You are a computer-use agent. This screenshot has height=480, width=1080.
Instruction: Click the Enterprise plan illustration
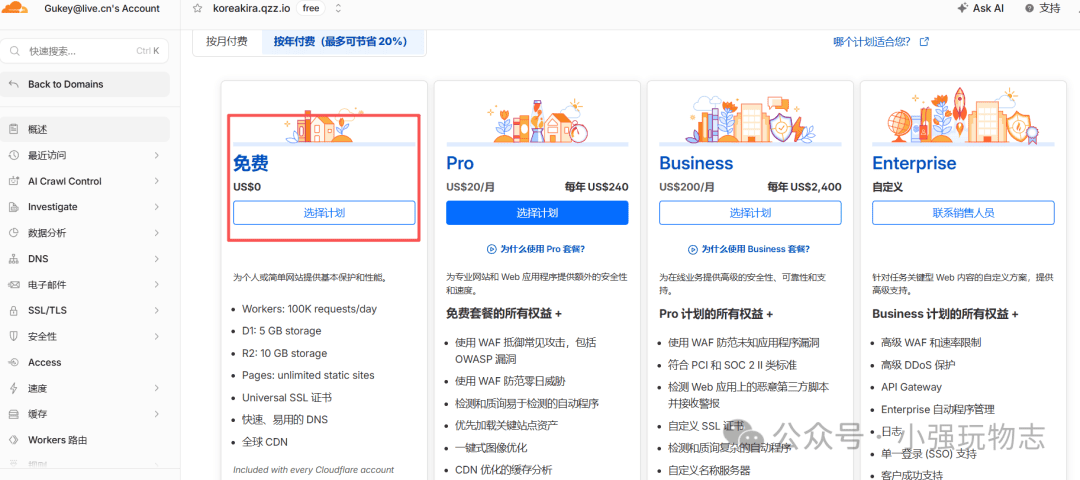coord(963,117)
